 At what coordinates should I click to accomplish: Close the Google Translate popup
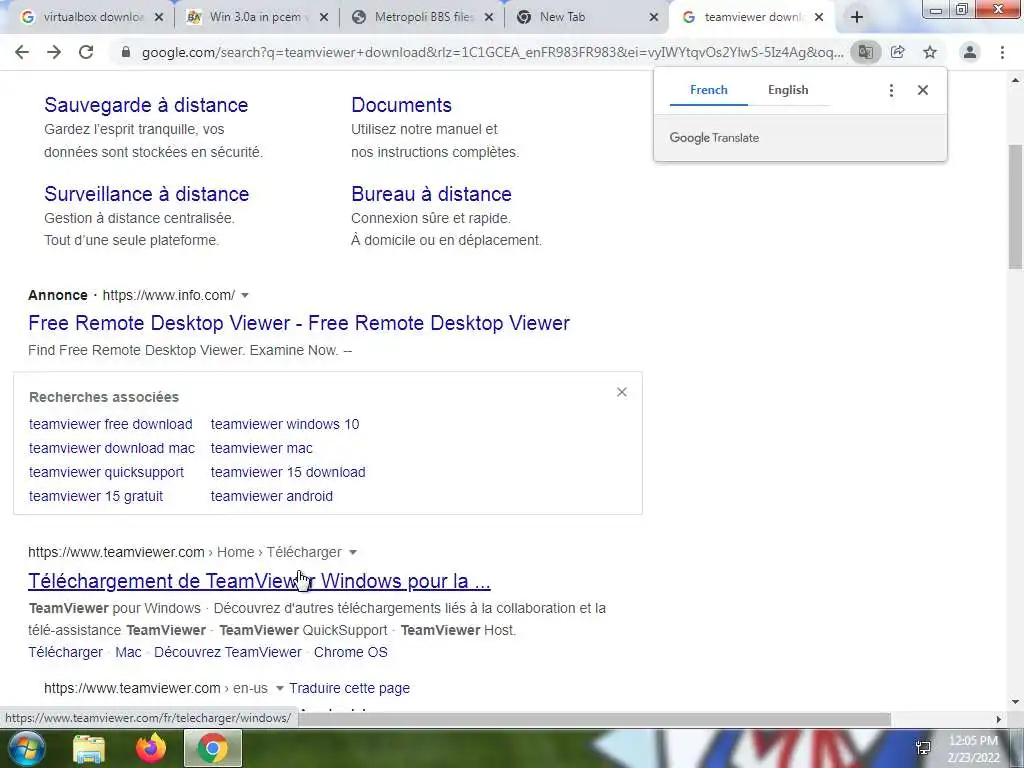pyautogui.click(x=923, y=90)
